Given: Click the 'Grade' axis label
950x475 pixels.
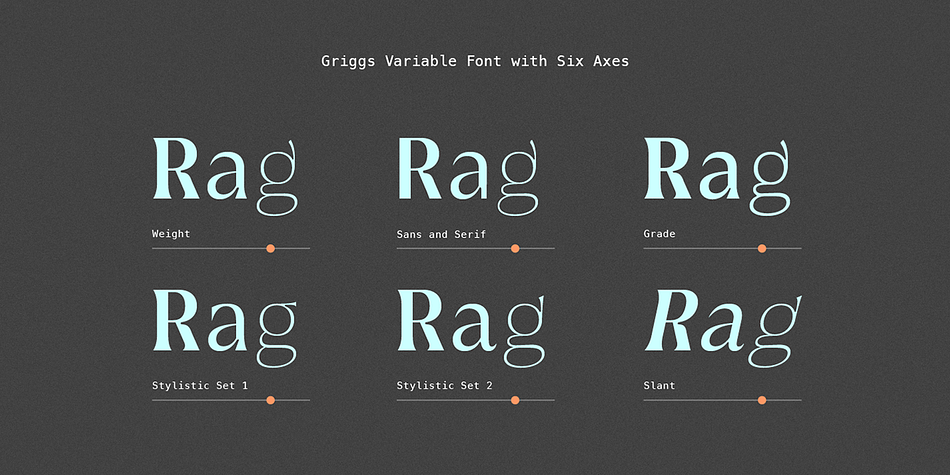Looking at the screenshot, I should point(659,234).
